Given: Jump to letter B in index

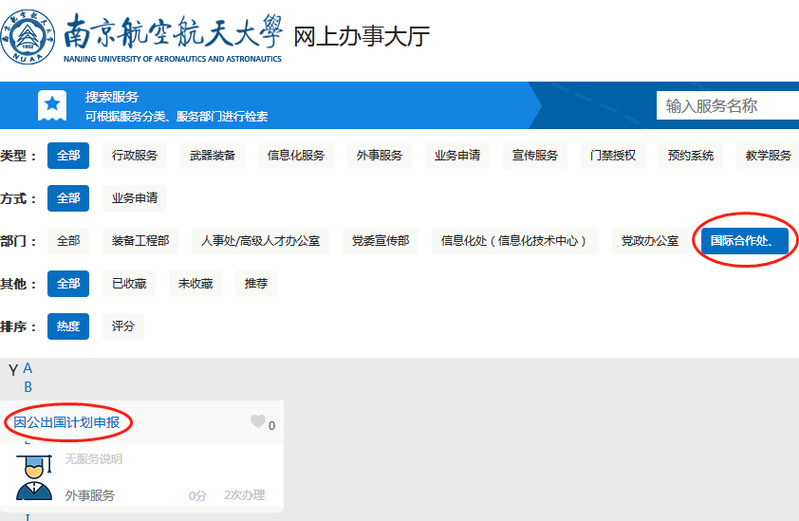Looking at the screenshot, I should pos(28,387).
